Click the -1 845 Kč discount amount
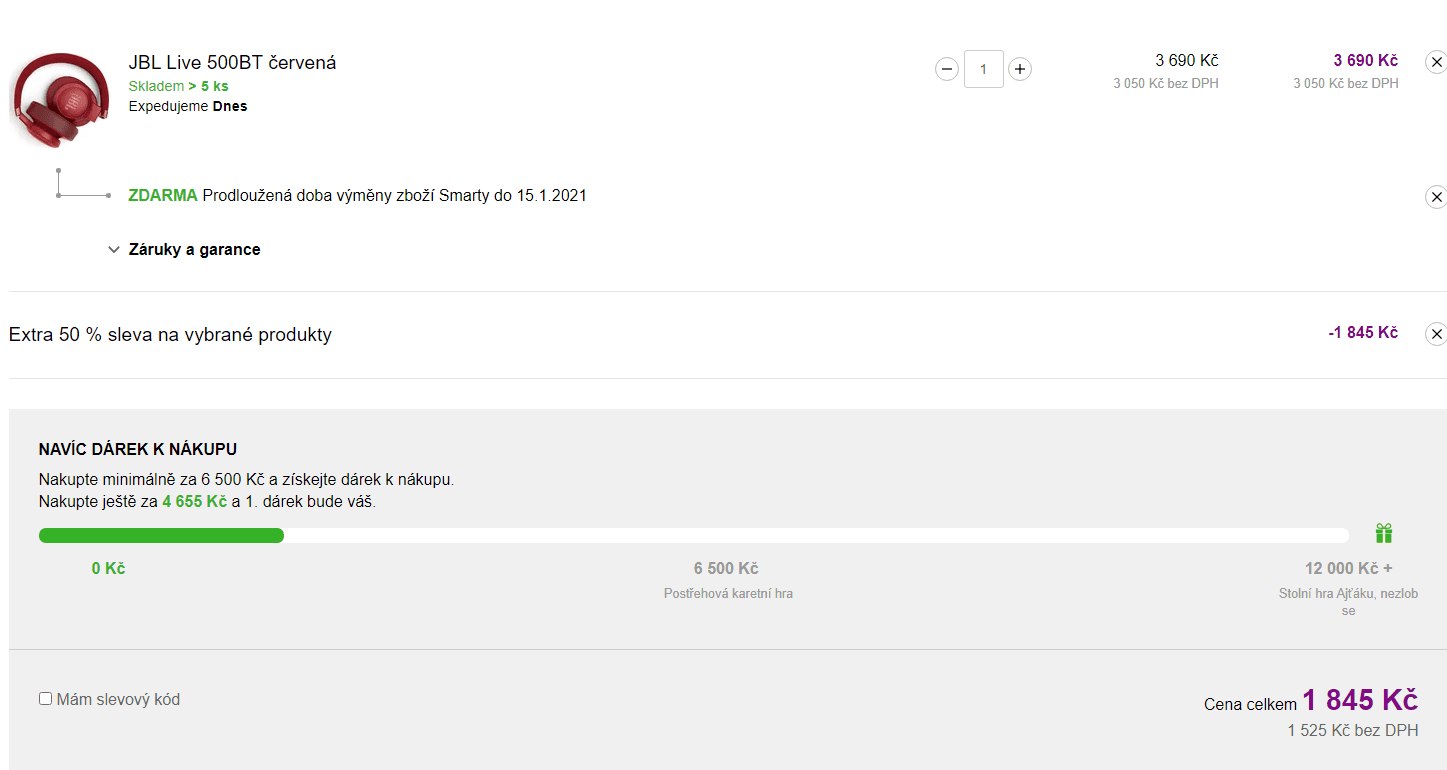 1363,332
